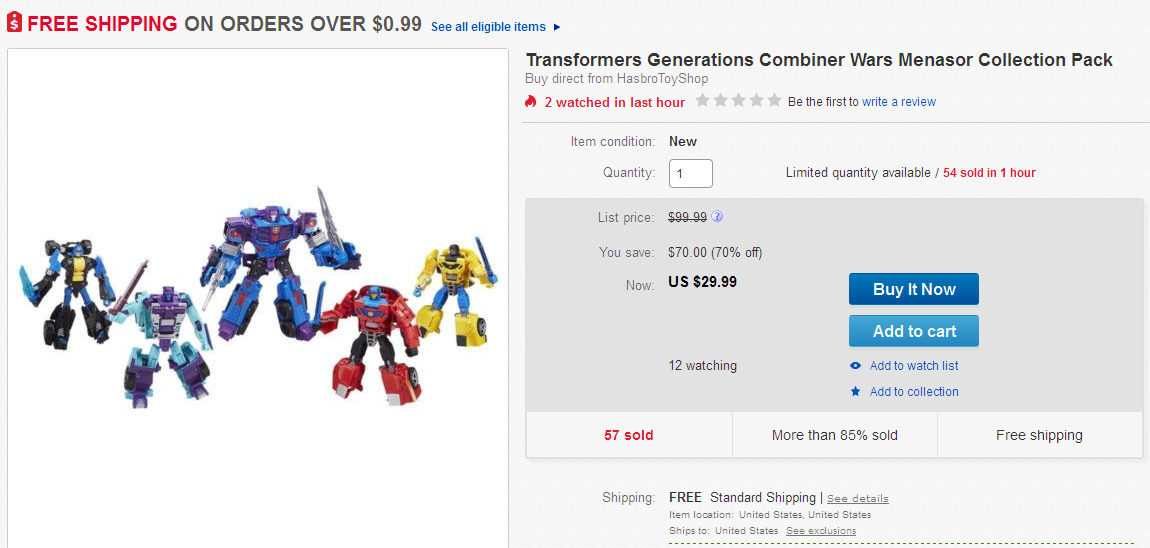
Task: Expand the See all eligible items arrow
Action: (x=557, y=27)
